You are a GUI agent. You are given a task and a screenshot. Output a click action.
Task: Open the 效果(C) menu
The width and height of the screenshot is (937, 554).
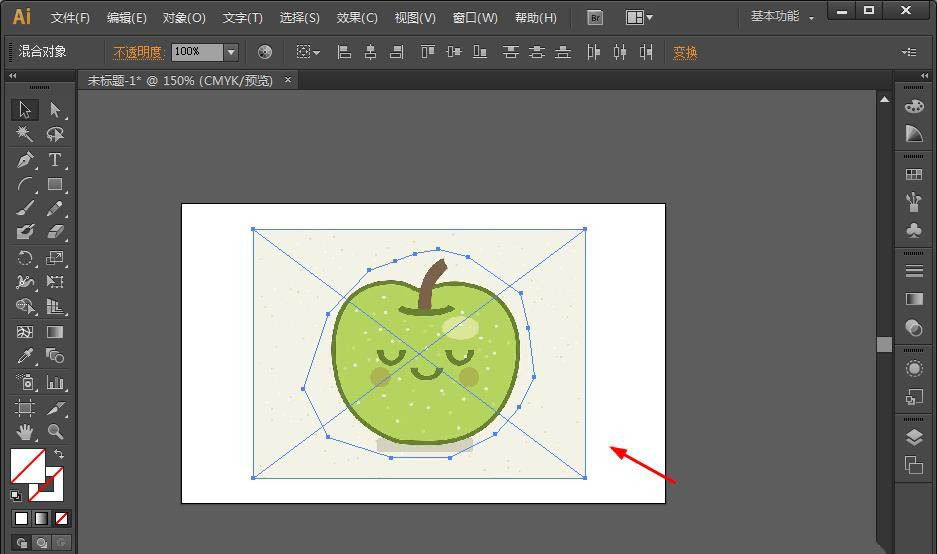coord(357,18)
